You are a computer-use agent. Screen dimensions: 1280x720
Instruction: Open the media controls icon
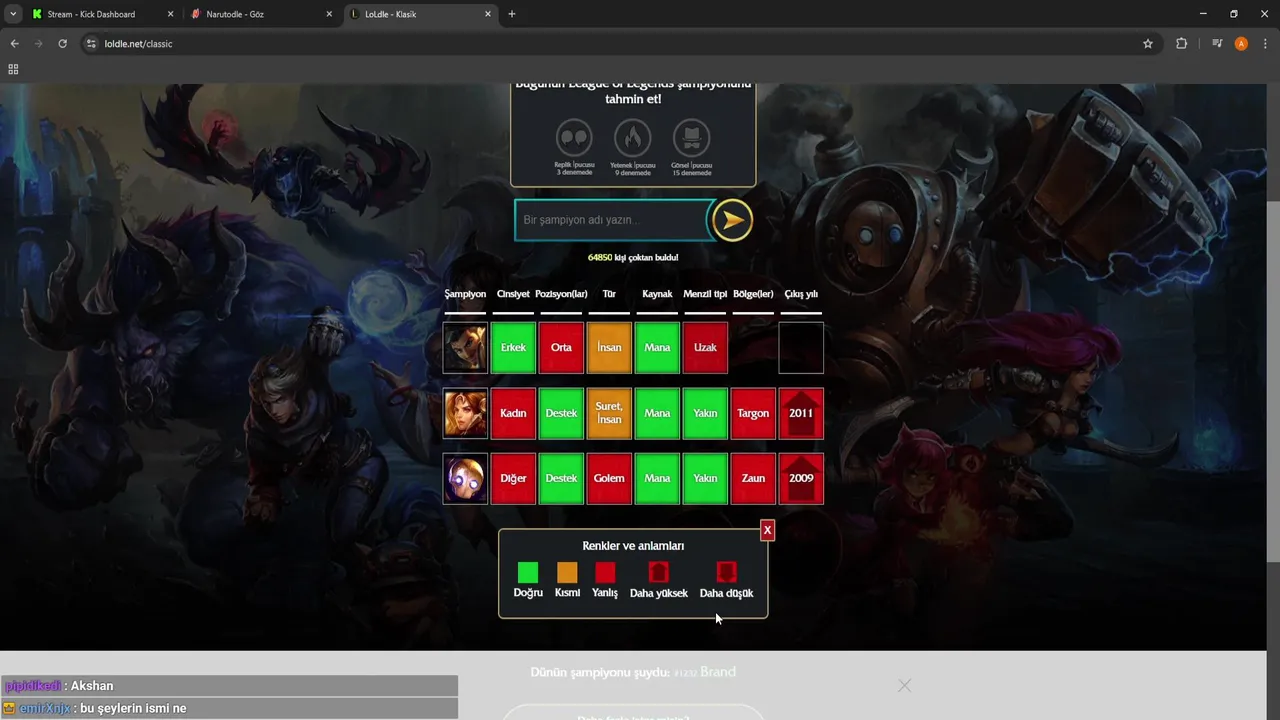tap(1217, 44)
